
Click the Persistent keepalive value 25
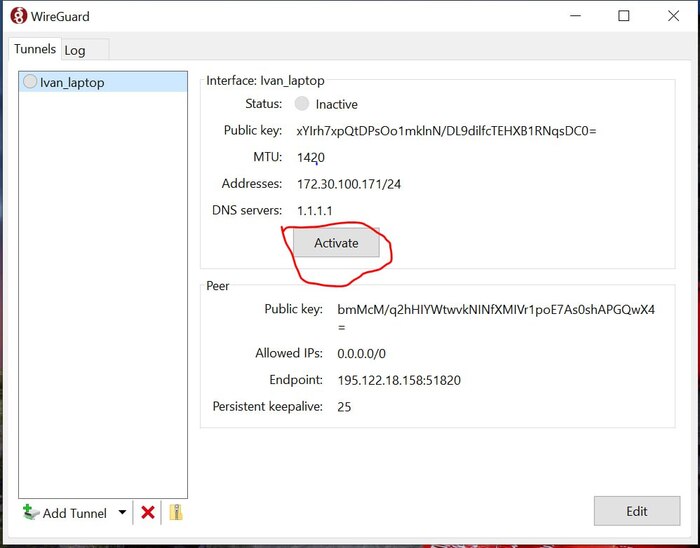coord(344,407)
